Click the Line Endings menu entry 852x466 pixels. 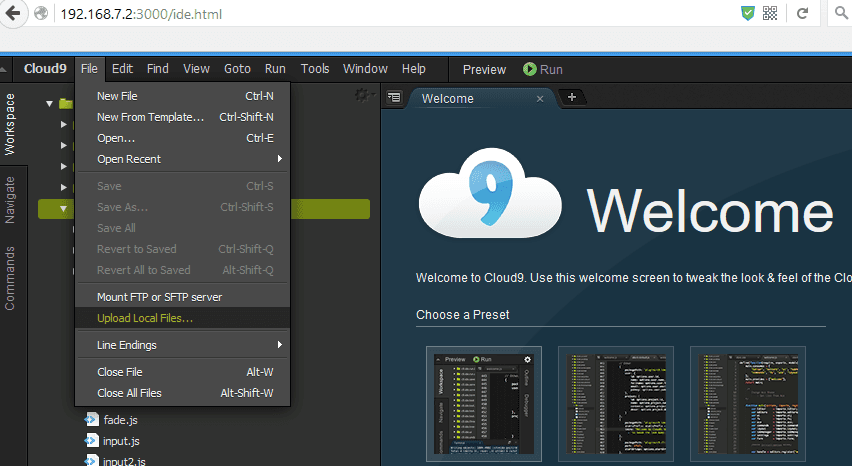point(183,344)
